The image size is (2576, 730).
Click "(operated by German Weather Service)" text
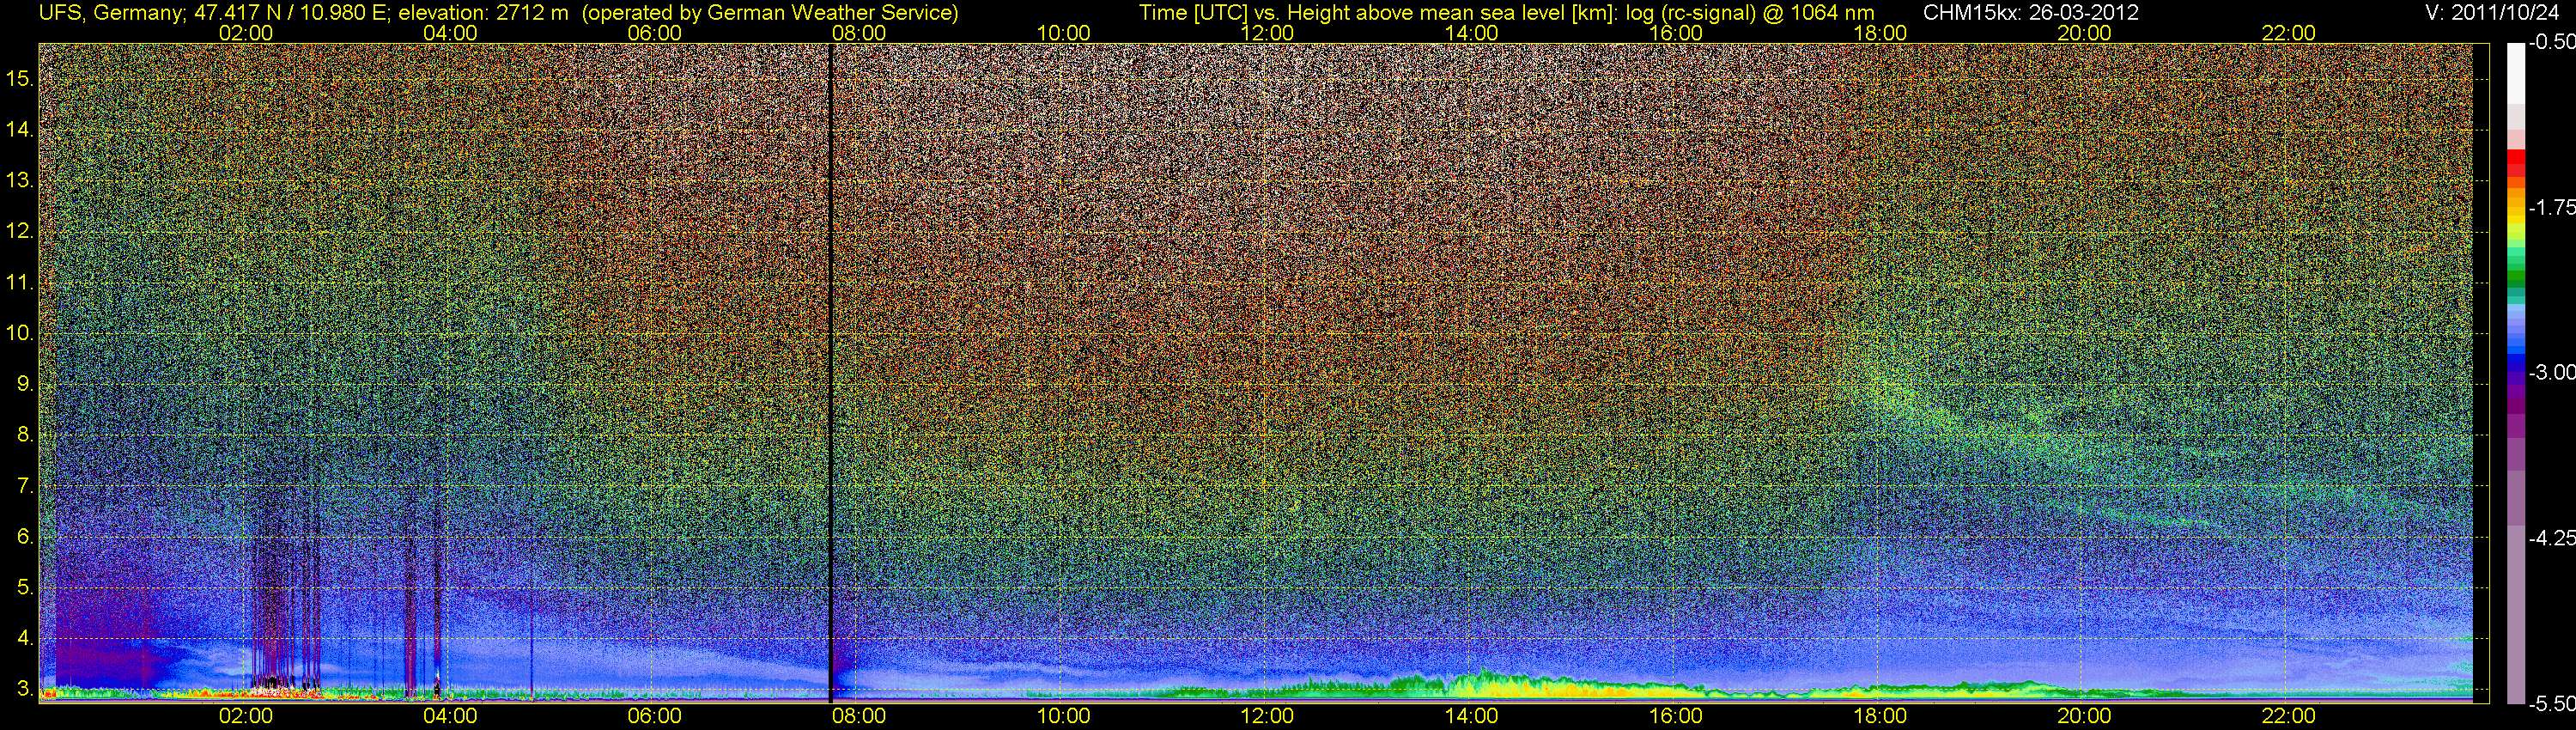(x=770, y=13)
